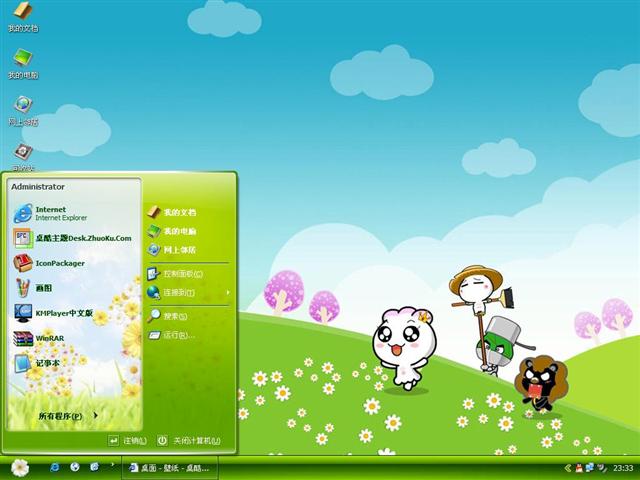Click the flower Start button
640x480 pixels.
click(19, 468)
